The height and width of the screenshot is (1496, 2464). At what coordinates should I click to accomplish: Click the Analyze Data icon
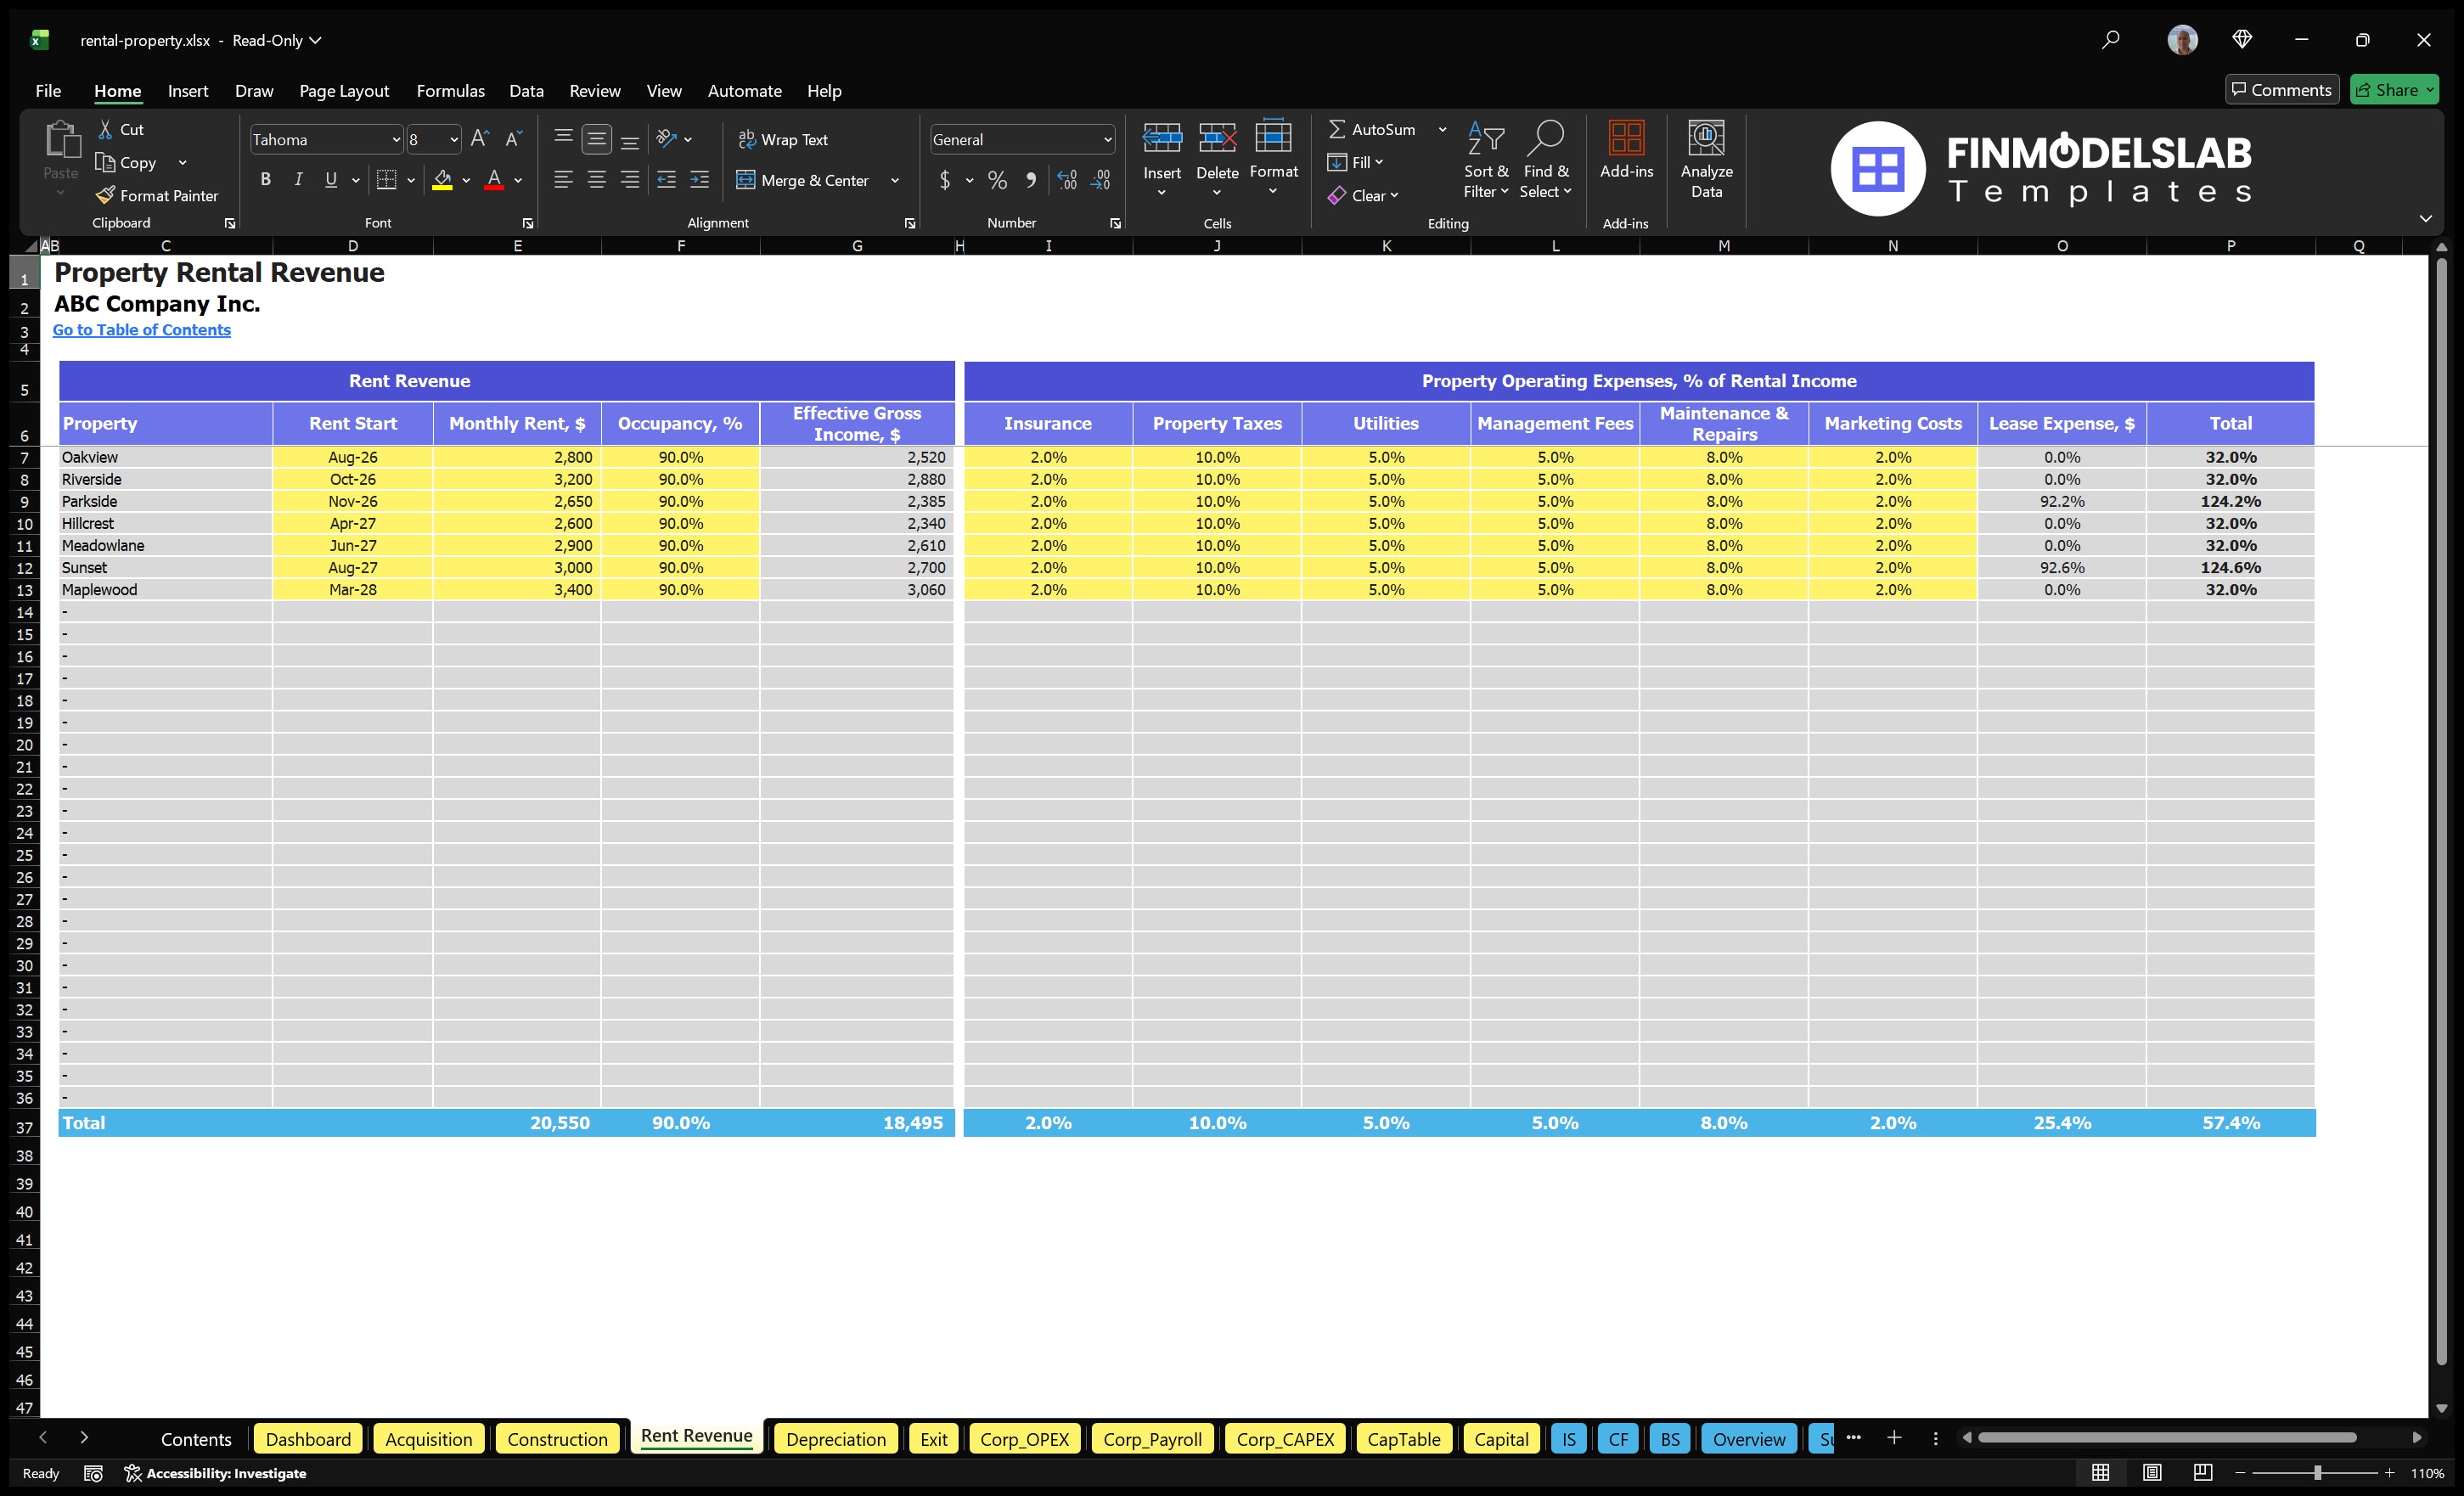coord(1706,138)
